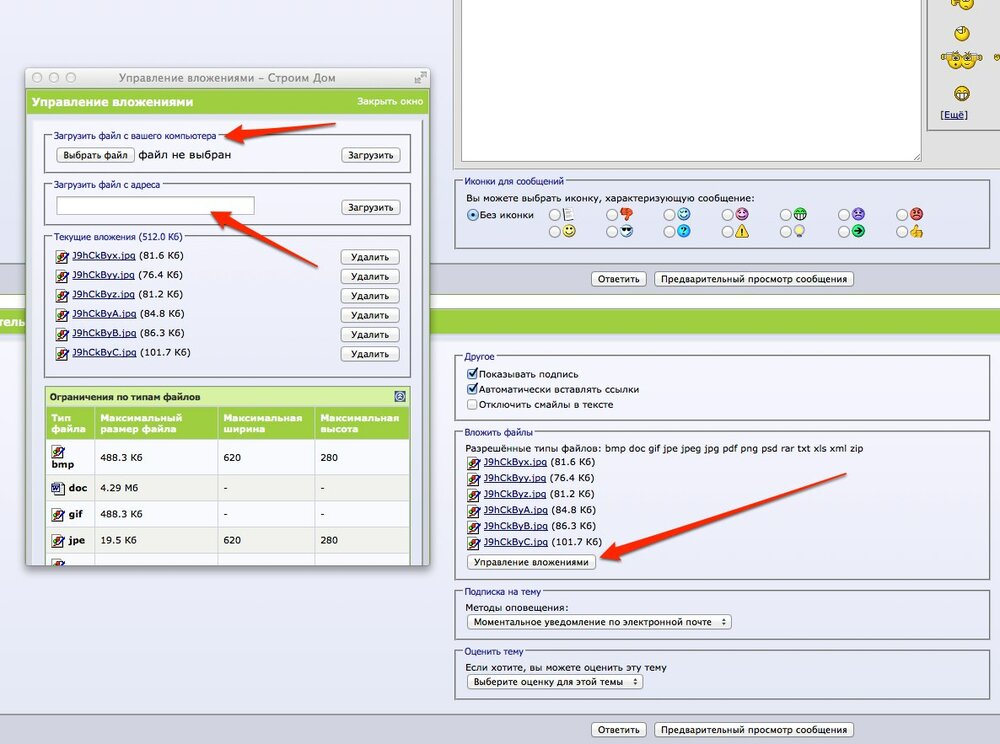Uncheck 'Показывать подпись' checkbox
The width and height of the screenshot is (1000, 744).
coord(472,374)
